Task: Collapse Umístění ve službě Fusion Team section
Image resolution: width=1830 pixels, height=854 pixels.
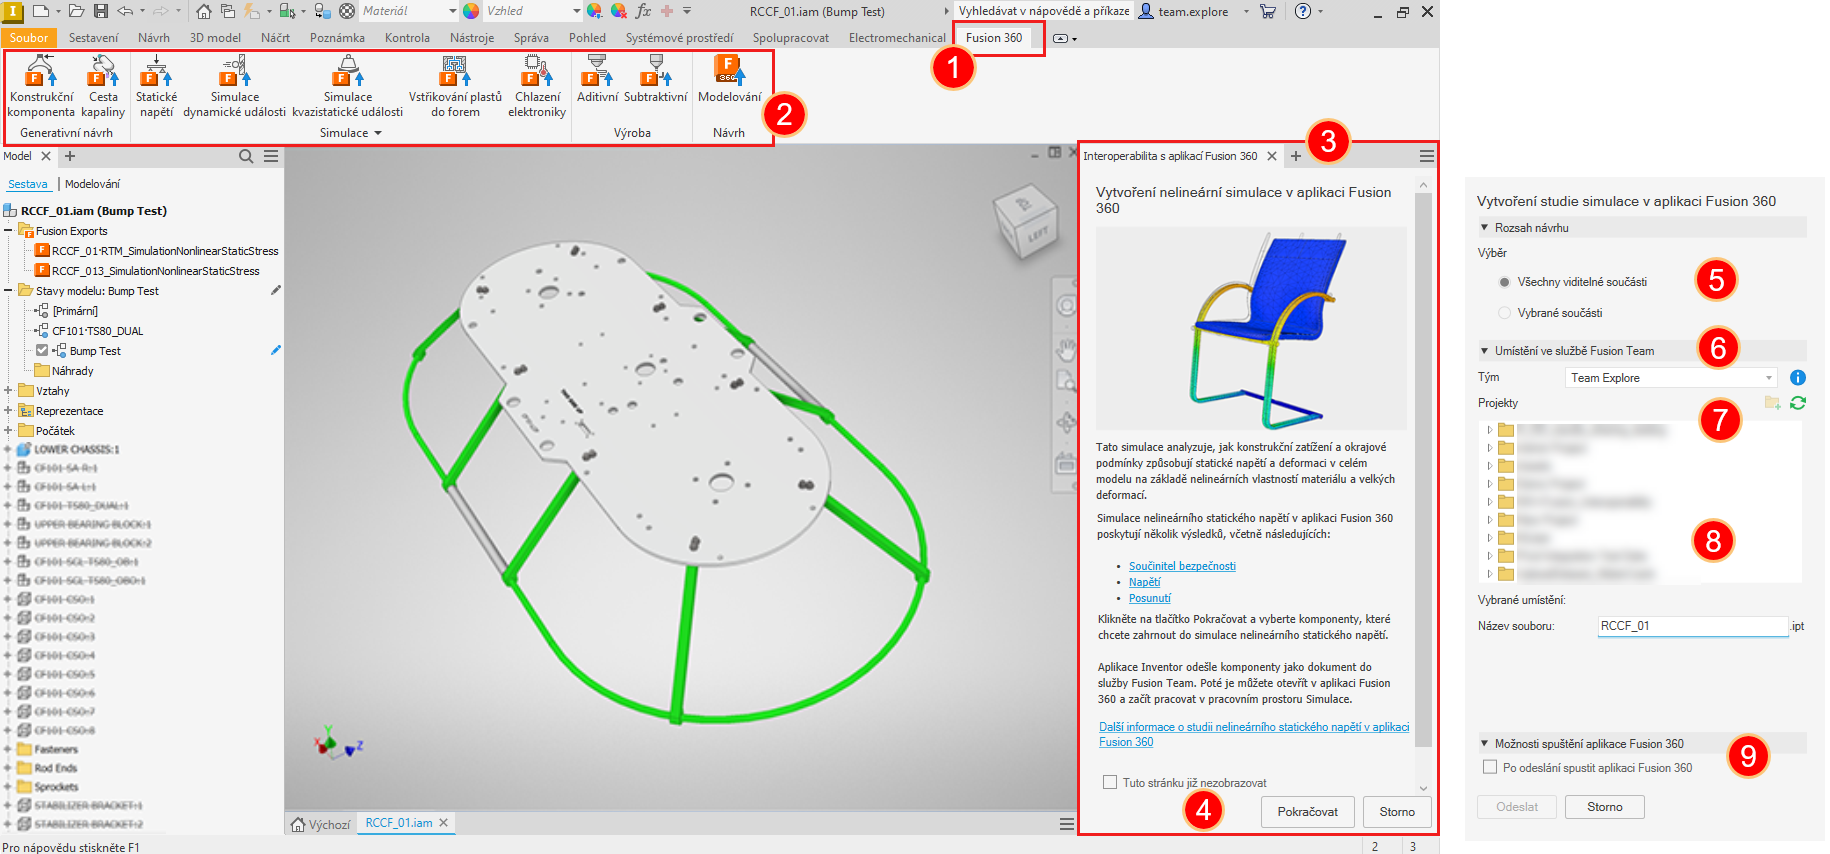Action: [1484, 351]
